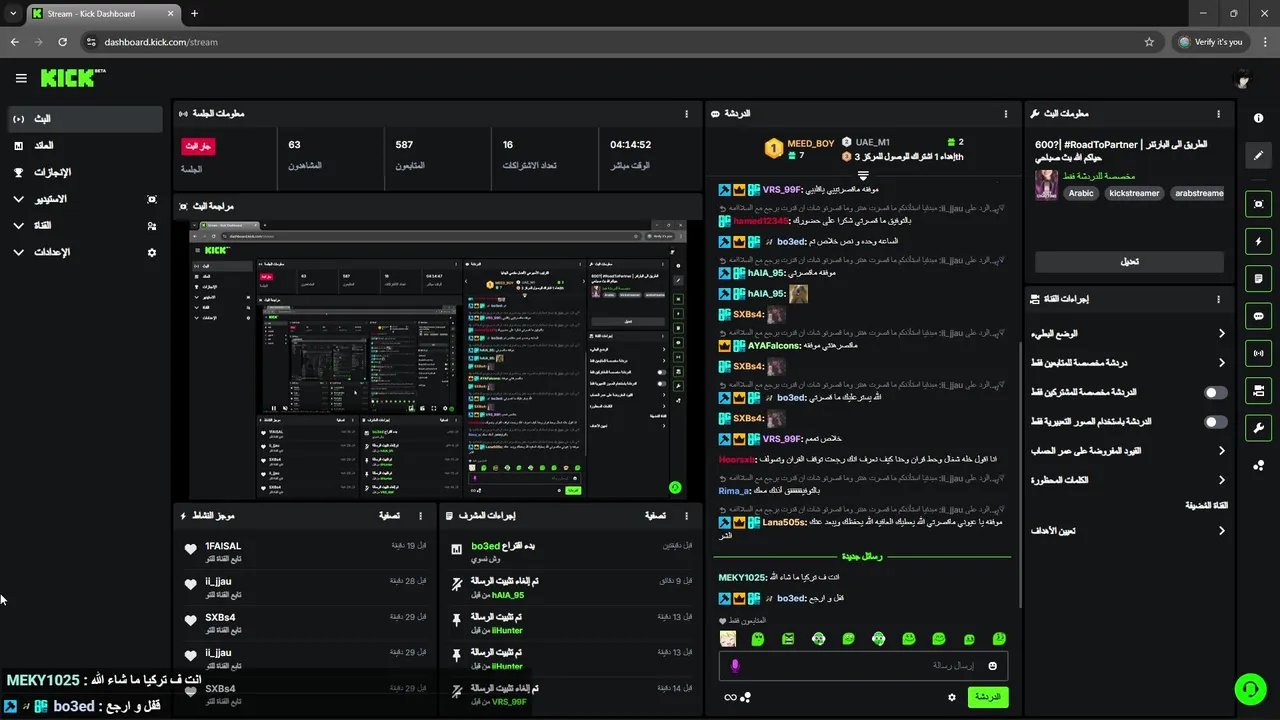This screenshot has height=720, width=1280.
Task: Click the green الدردشة send button
Action: coord(987,697)
